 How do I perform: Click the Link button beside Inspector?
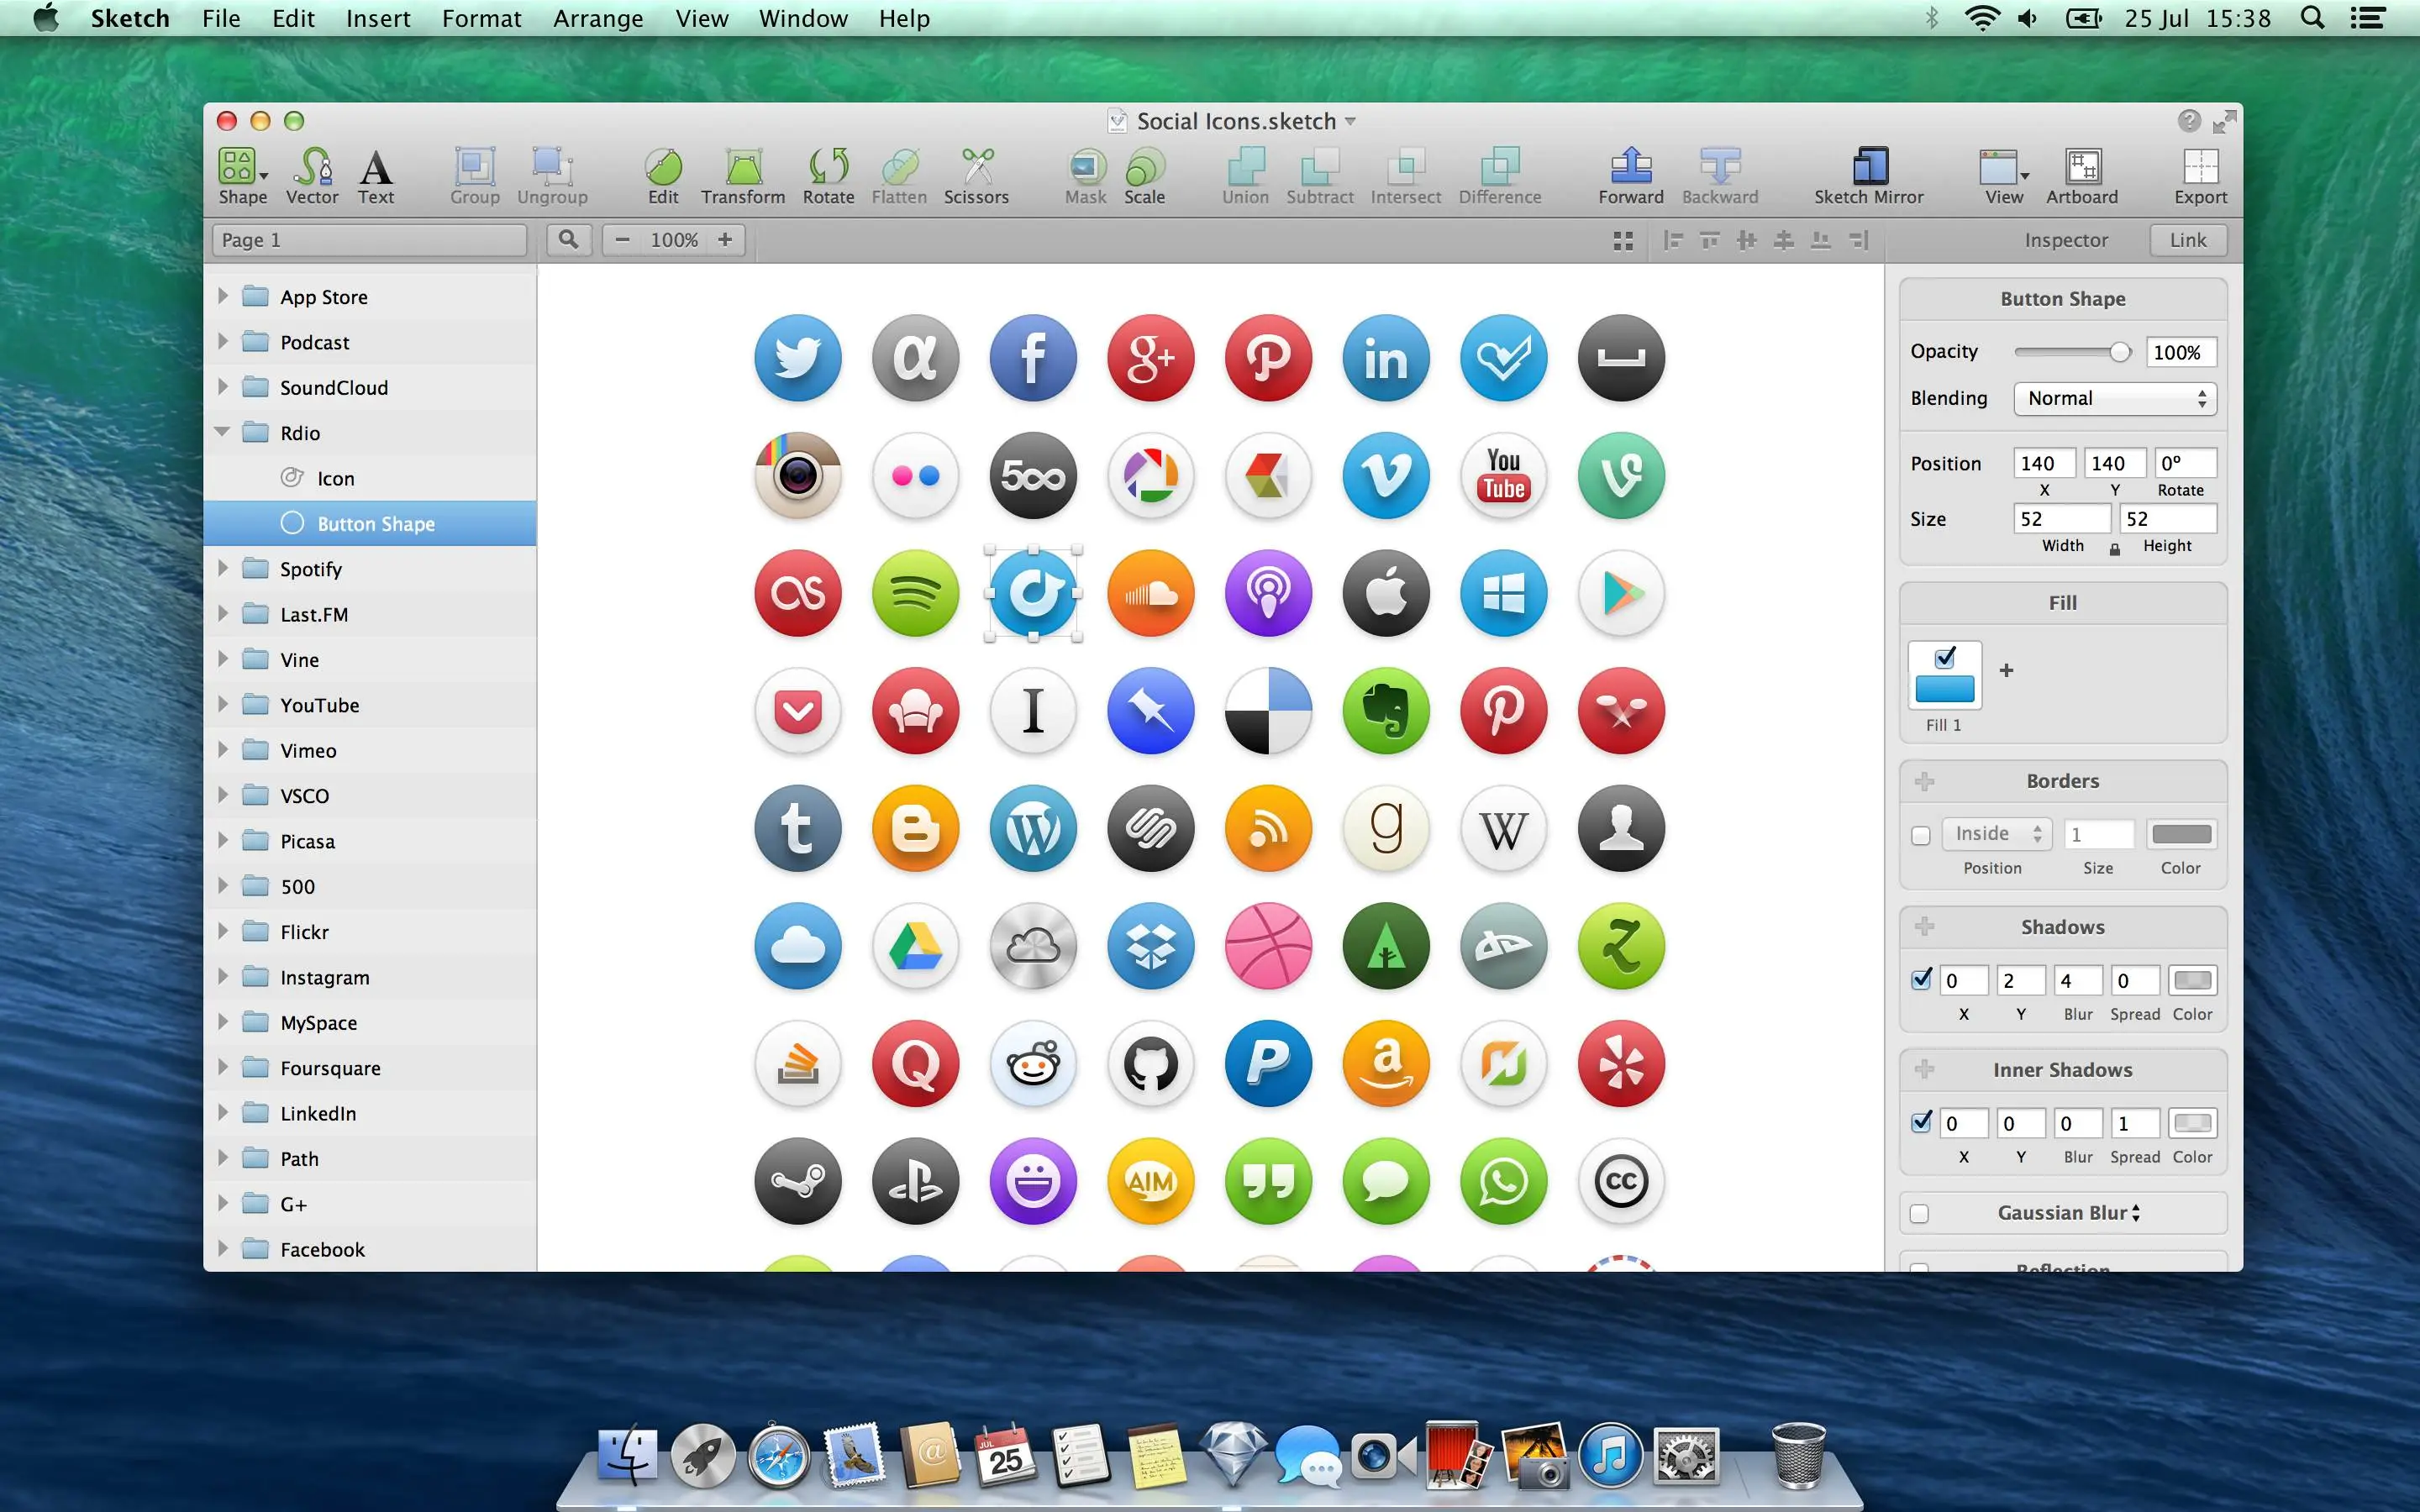[2187, 240]
